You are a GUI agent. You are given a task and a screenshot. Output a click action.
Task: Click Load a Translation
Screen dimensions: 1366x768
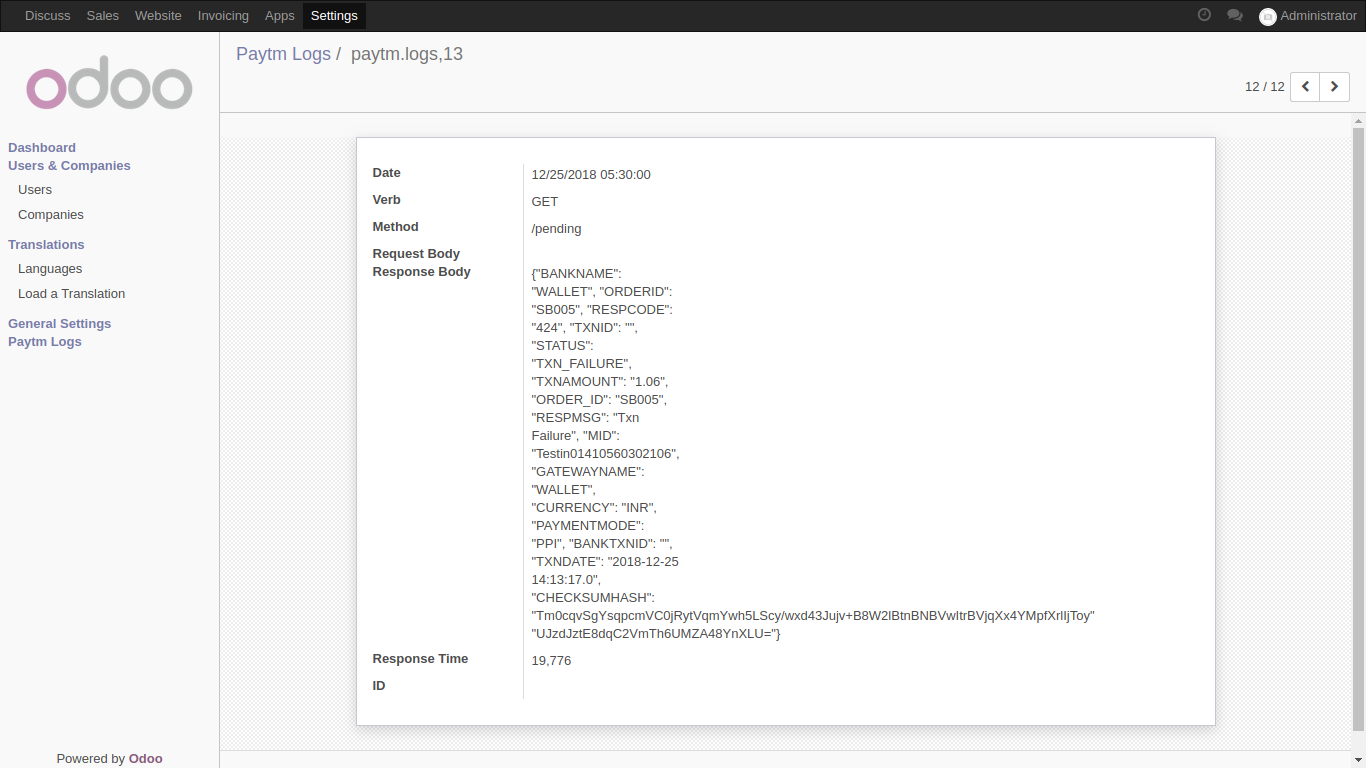(x=71, y=293)
